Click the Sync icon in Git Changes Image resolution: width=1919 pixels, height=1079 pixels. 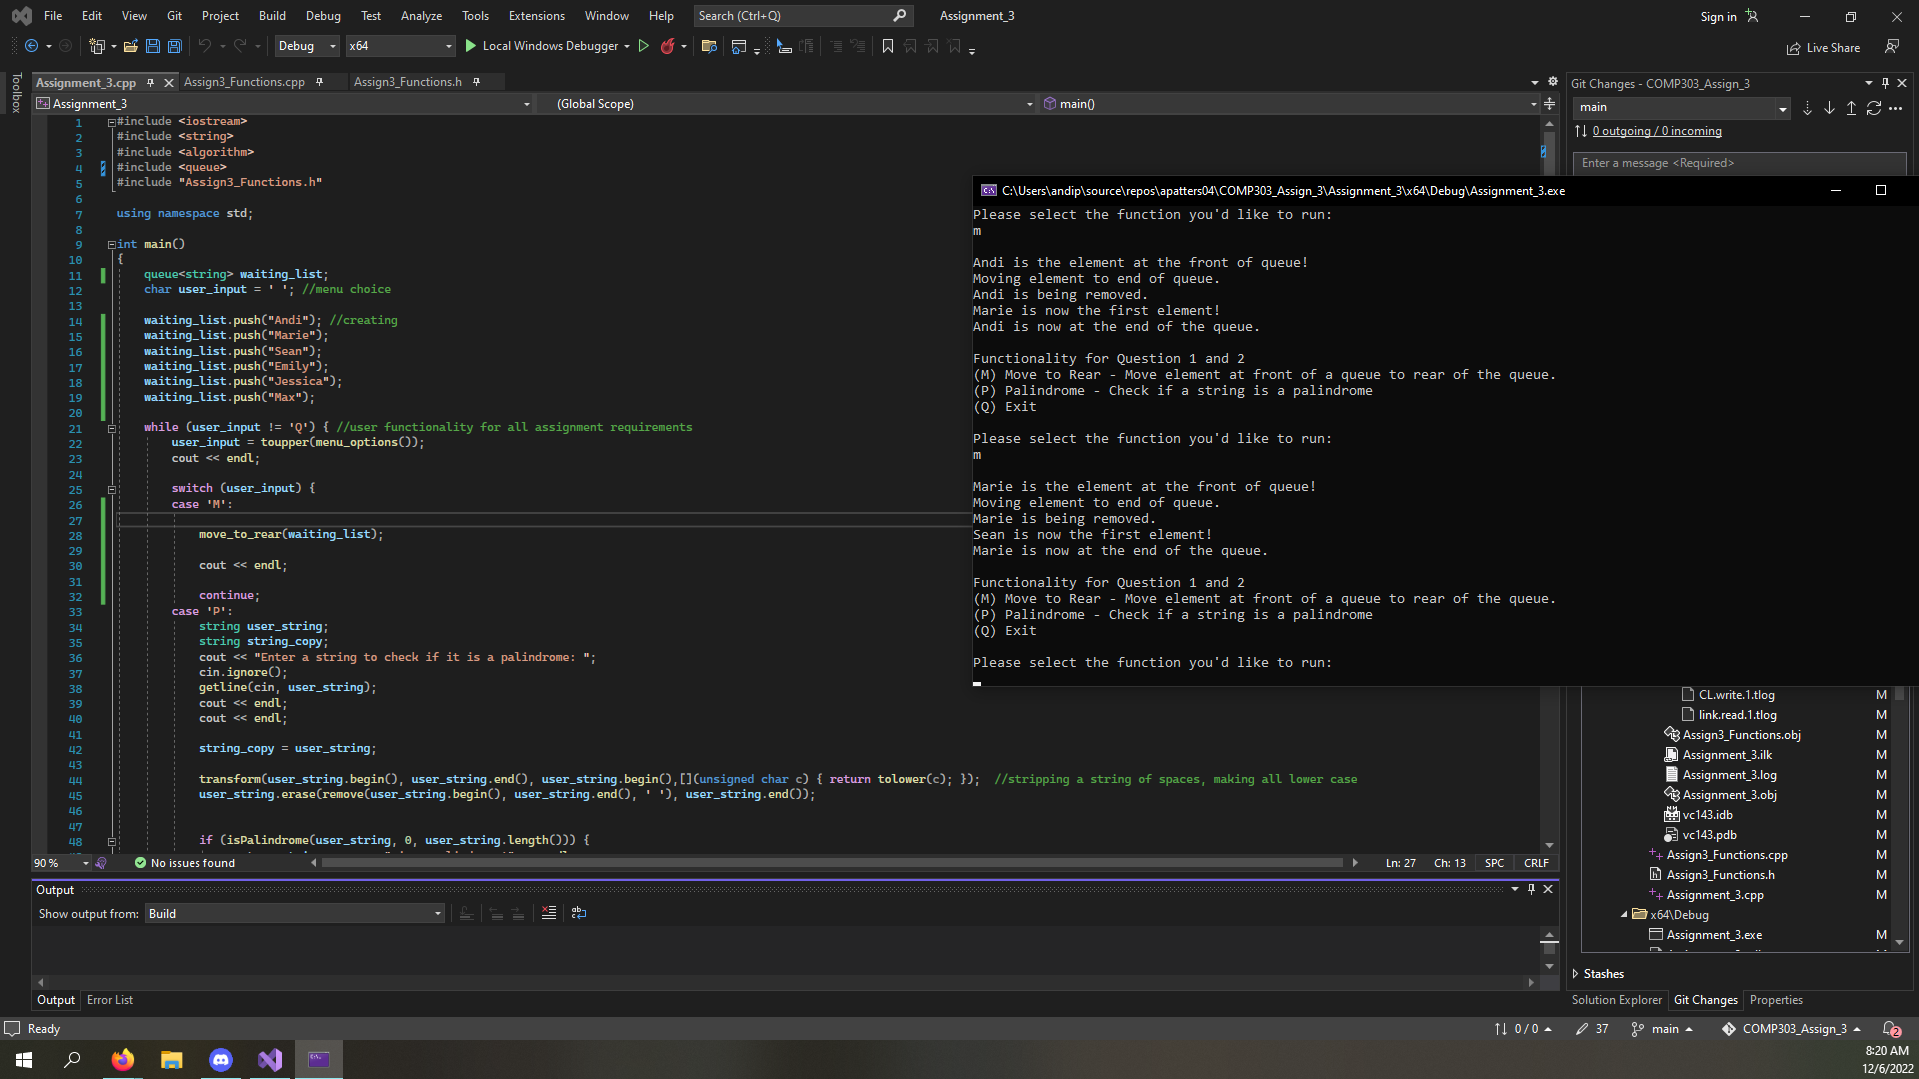click(1873, 108)
